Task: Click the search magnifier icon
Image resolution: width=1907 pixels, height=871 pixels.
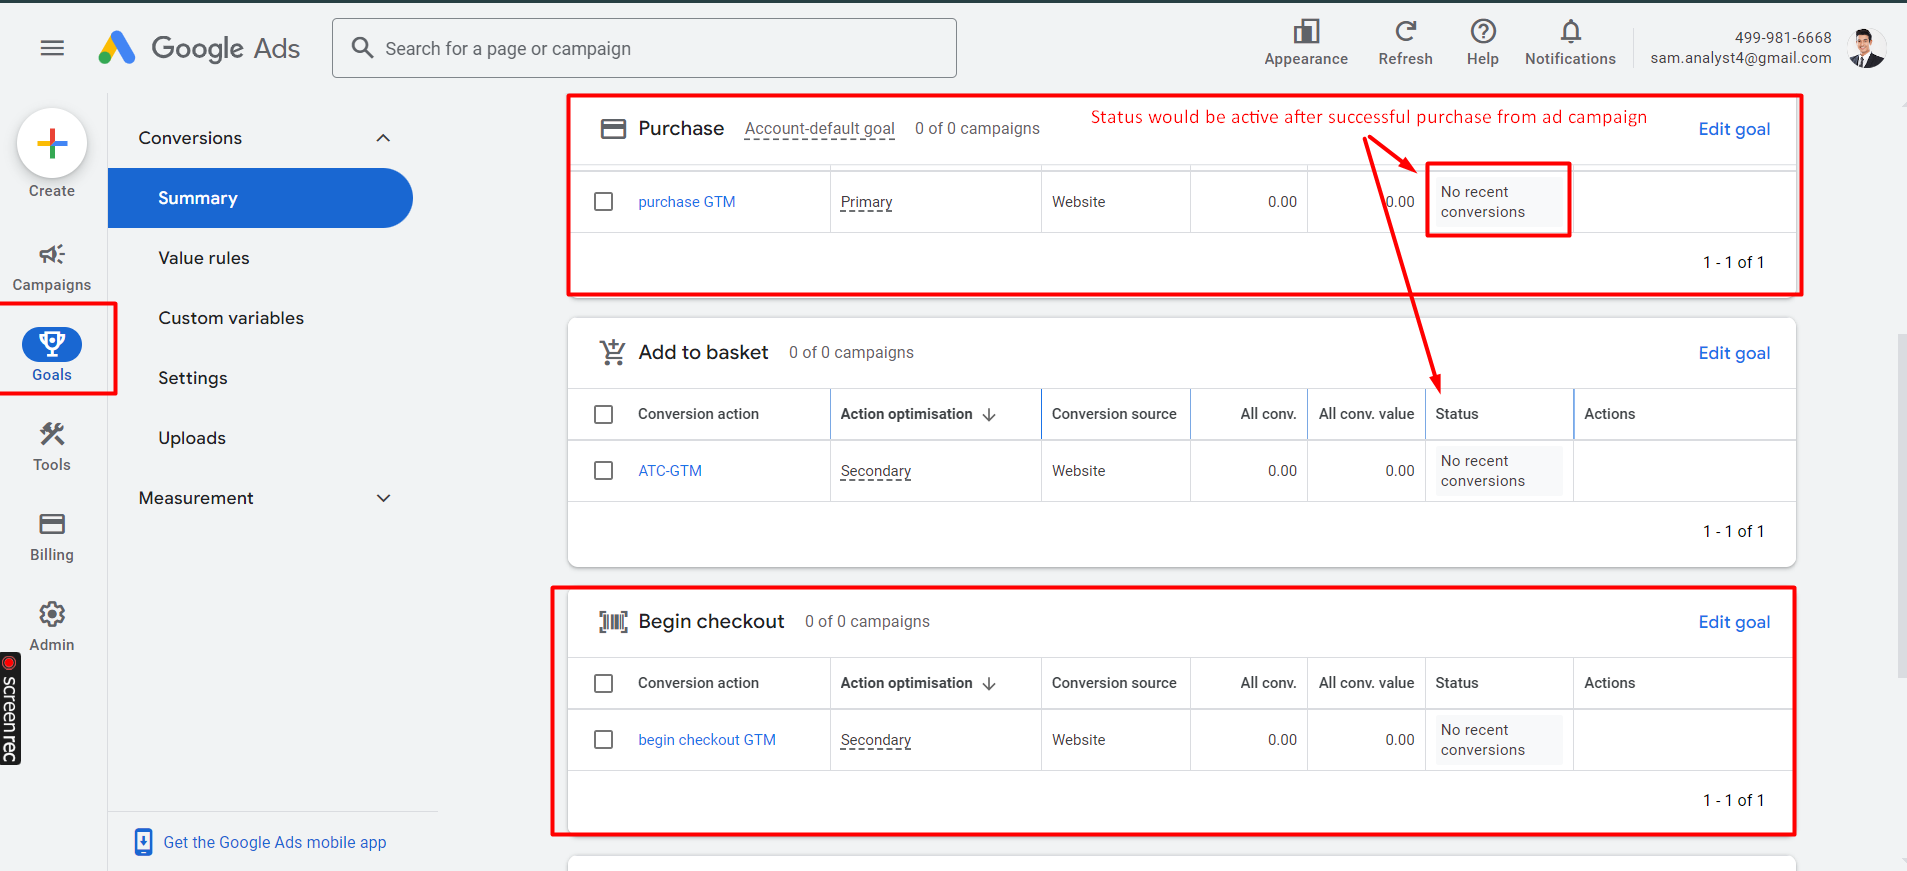Action: 362,48
